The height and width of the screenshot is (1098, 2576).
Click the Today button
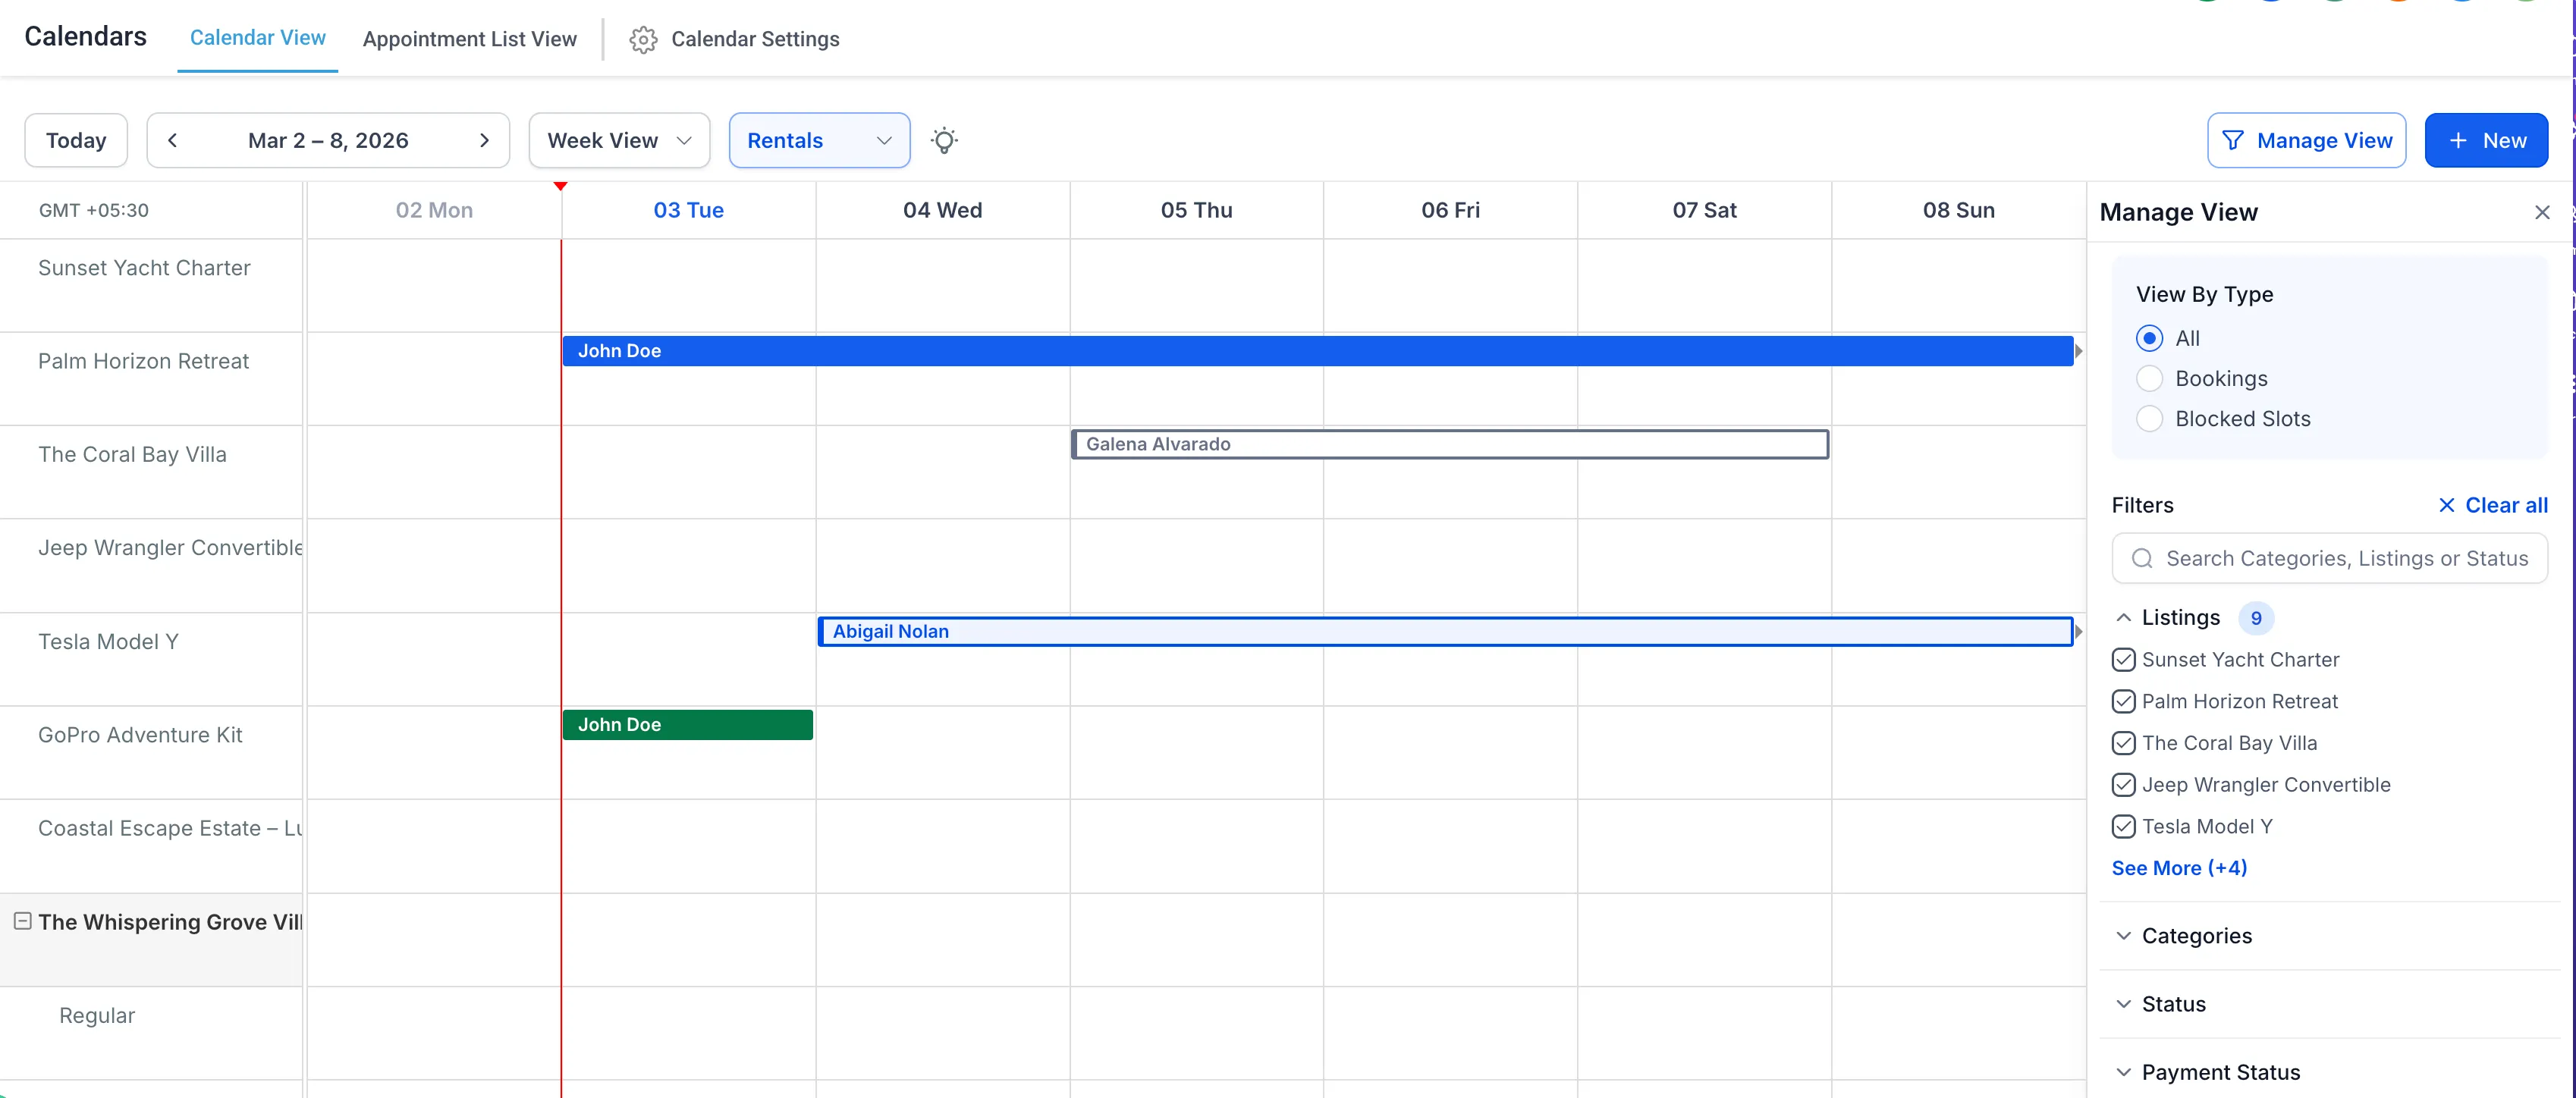coord(75,140)
